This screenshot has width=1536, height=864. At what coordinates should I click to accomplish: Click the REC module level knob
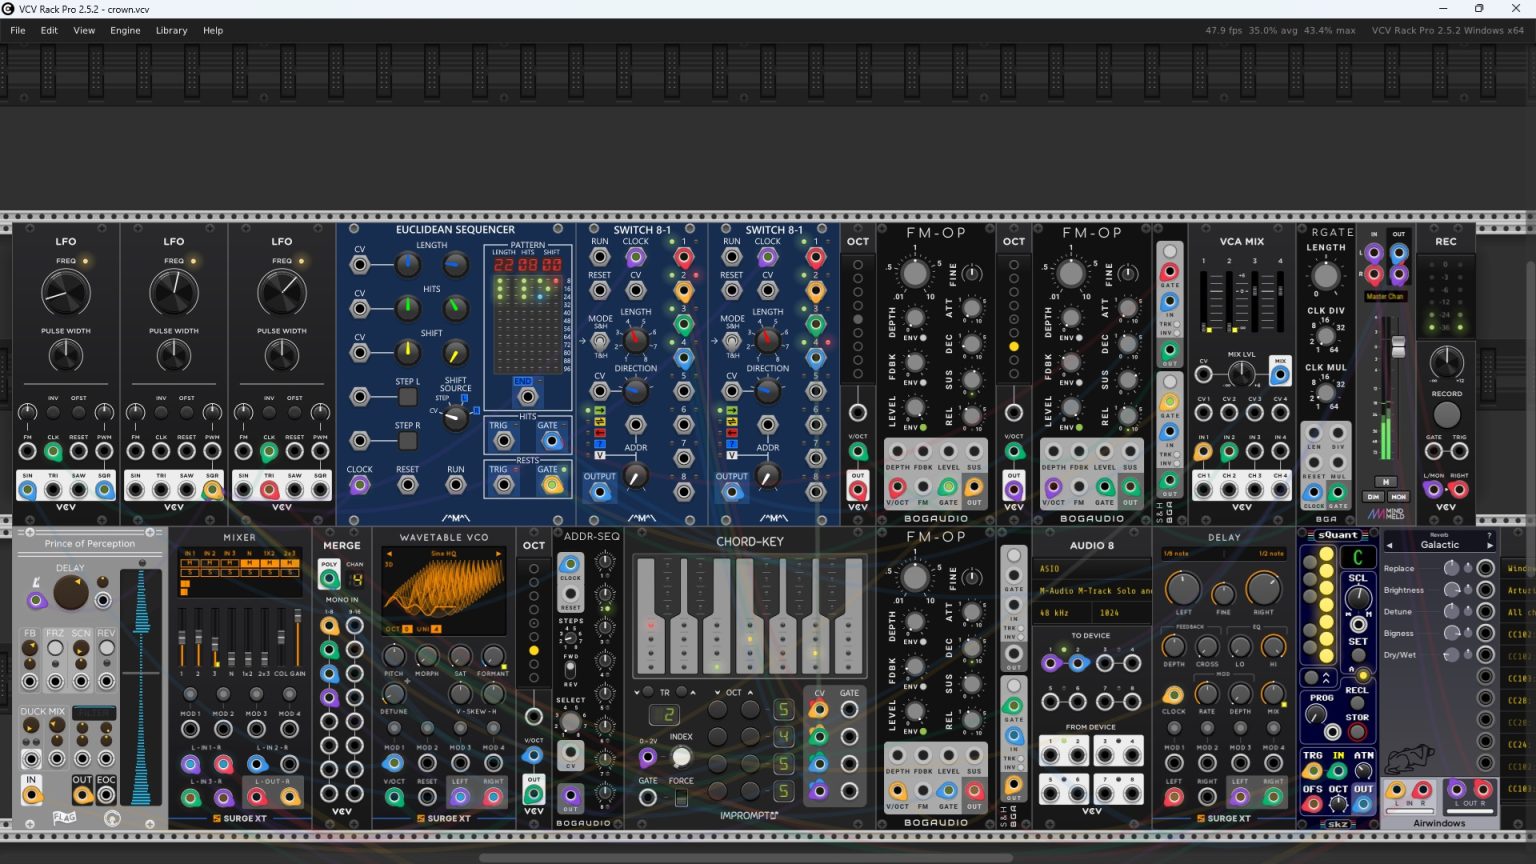tap(1446, 362)
